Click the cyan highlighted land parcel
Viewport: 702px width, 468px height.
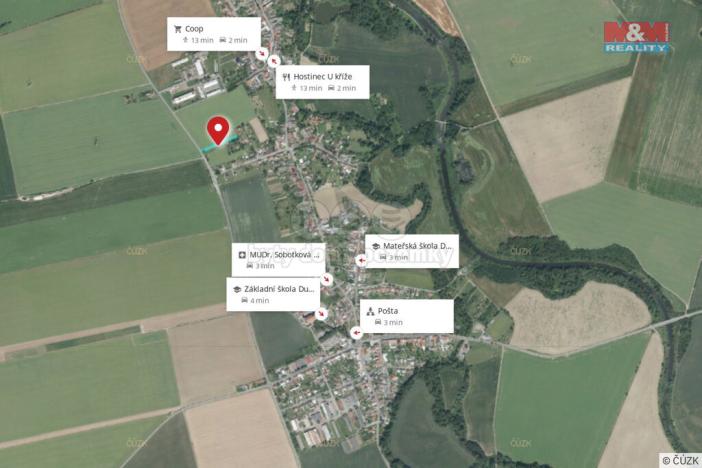pos(219,144)
